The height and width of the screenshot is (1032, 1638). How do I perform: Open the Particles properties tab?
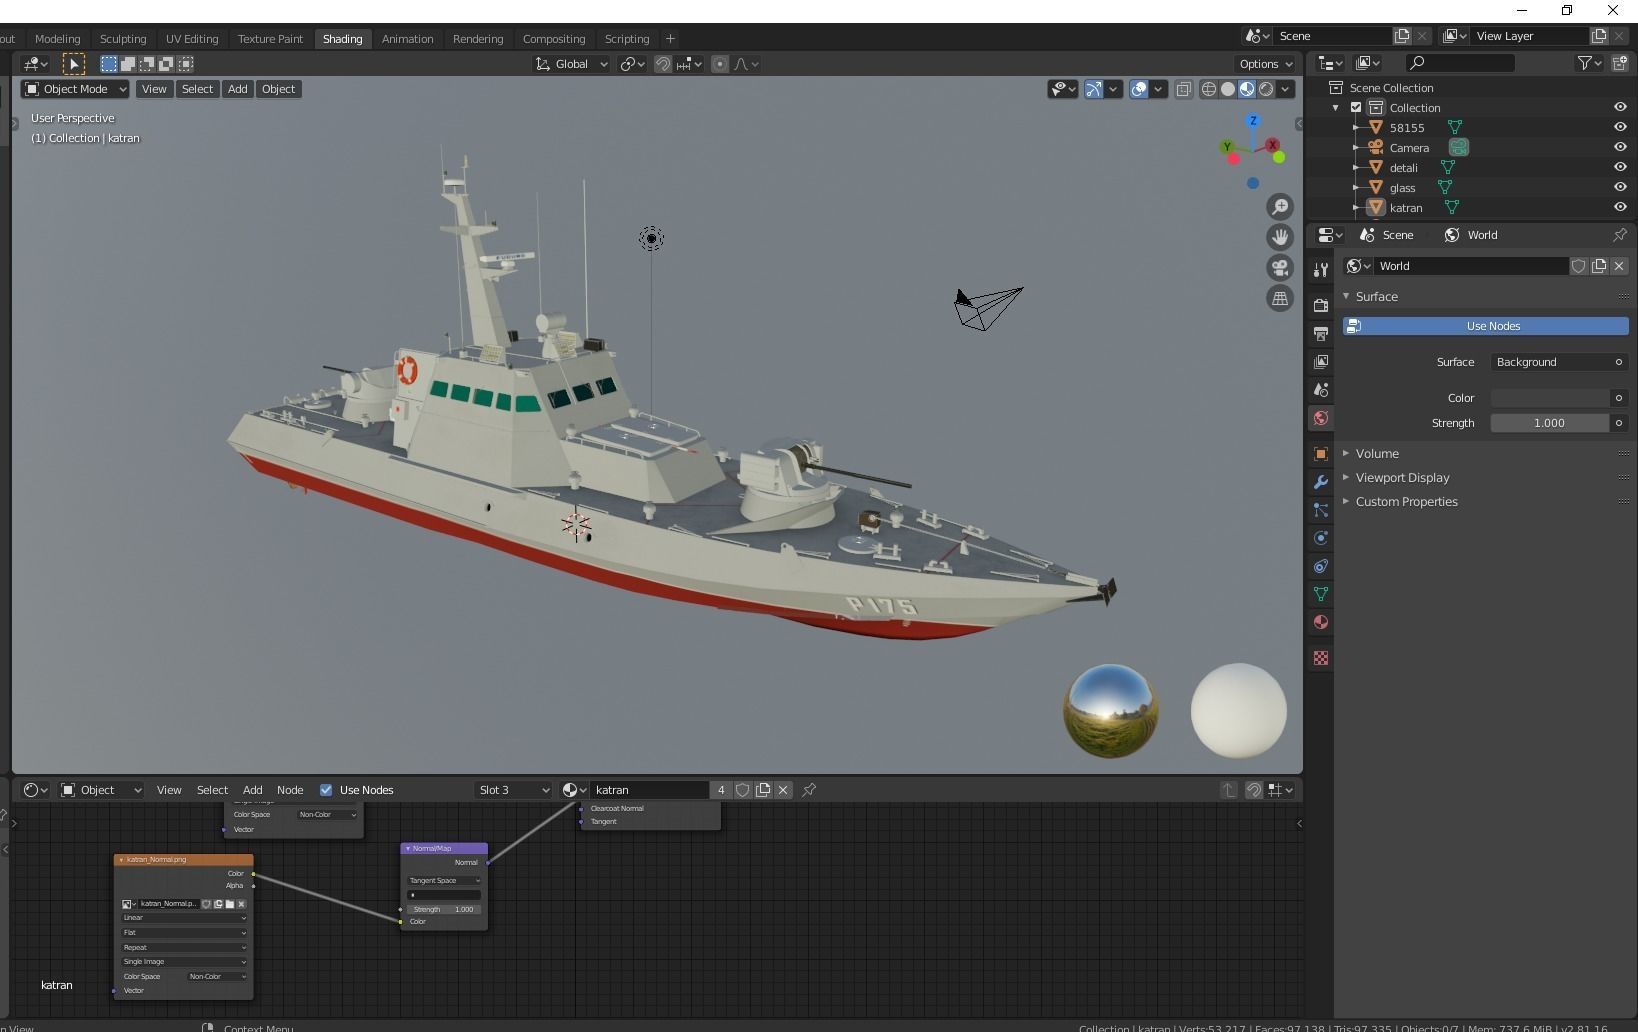point(1321,510)
